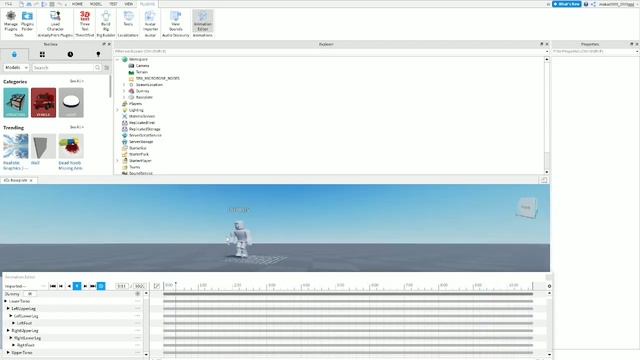Click add track plus icon beside Dummy
640x360 pixels.
pyautogui.click(x=138, y=294)
